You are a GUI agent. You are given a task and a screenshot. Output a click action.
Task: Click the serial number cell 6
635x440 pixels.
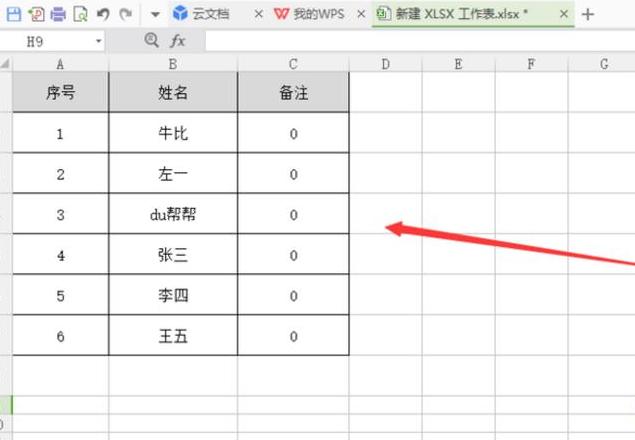[x=60, y=335]
